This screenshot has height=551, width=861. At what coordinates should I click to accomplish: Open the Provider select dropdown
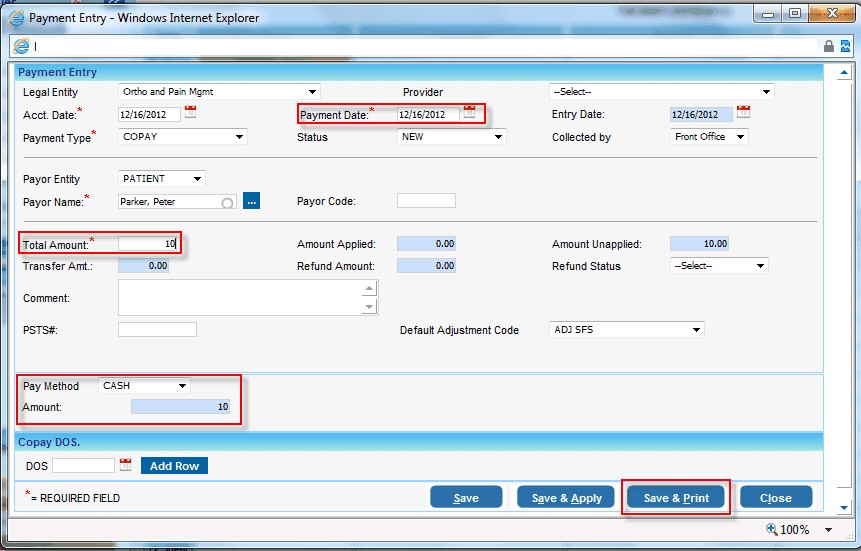click(767, 92)
